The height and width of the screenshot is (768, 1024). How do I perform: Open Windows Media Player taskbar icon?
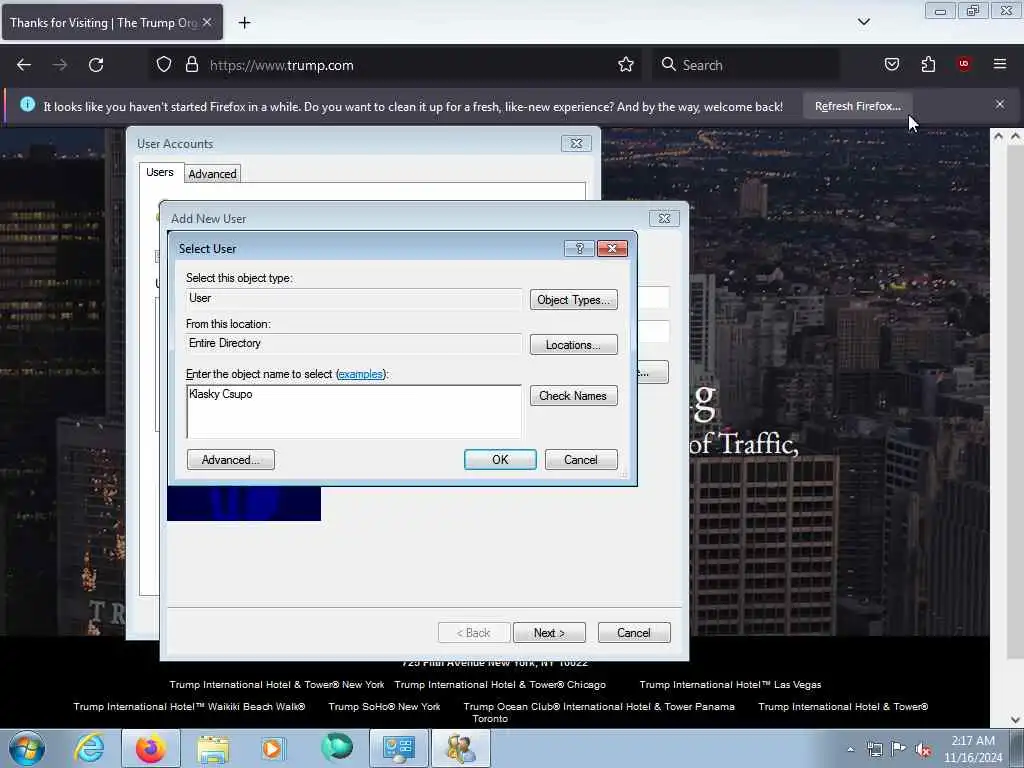pyautogui.click(x=274, y=748)
